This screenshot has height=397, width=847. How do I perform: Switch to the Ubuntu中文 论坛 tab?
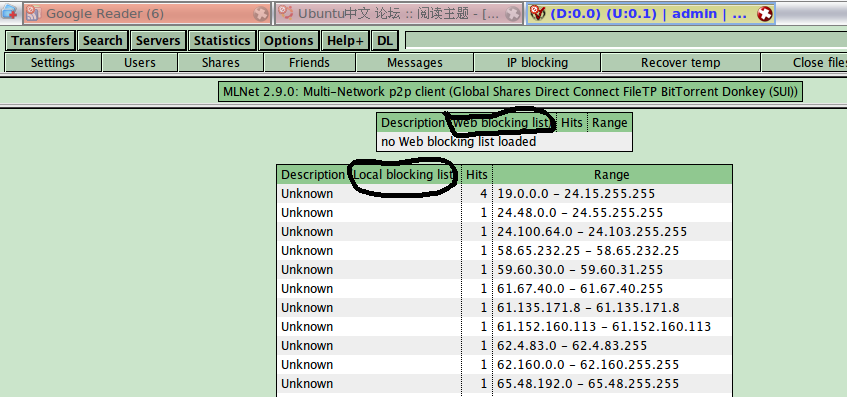399,14
